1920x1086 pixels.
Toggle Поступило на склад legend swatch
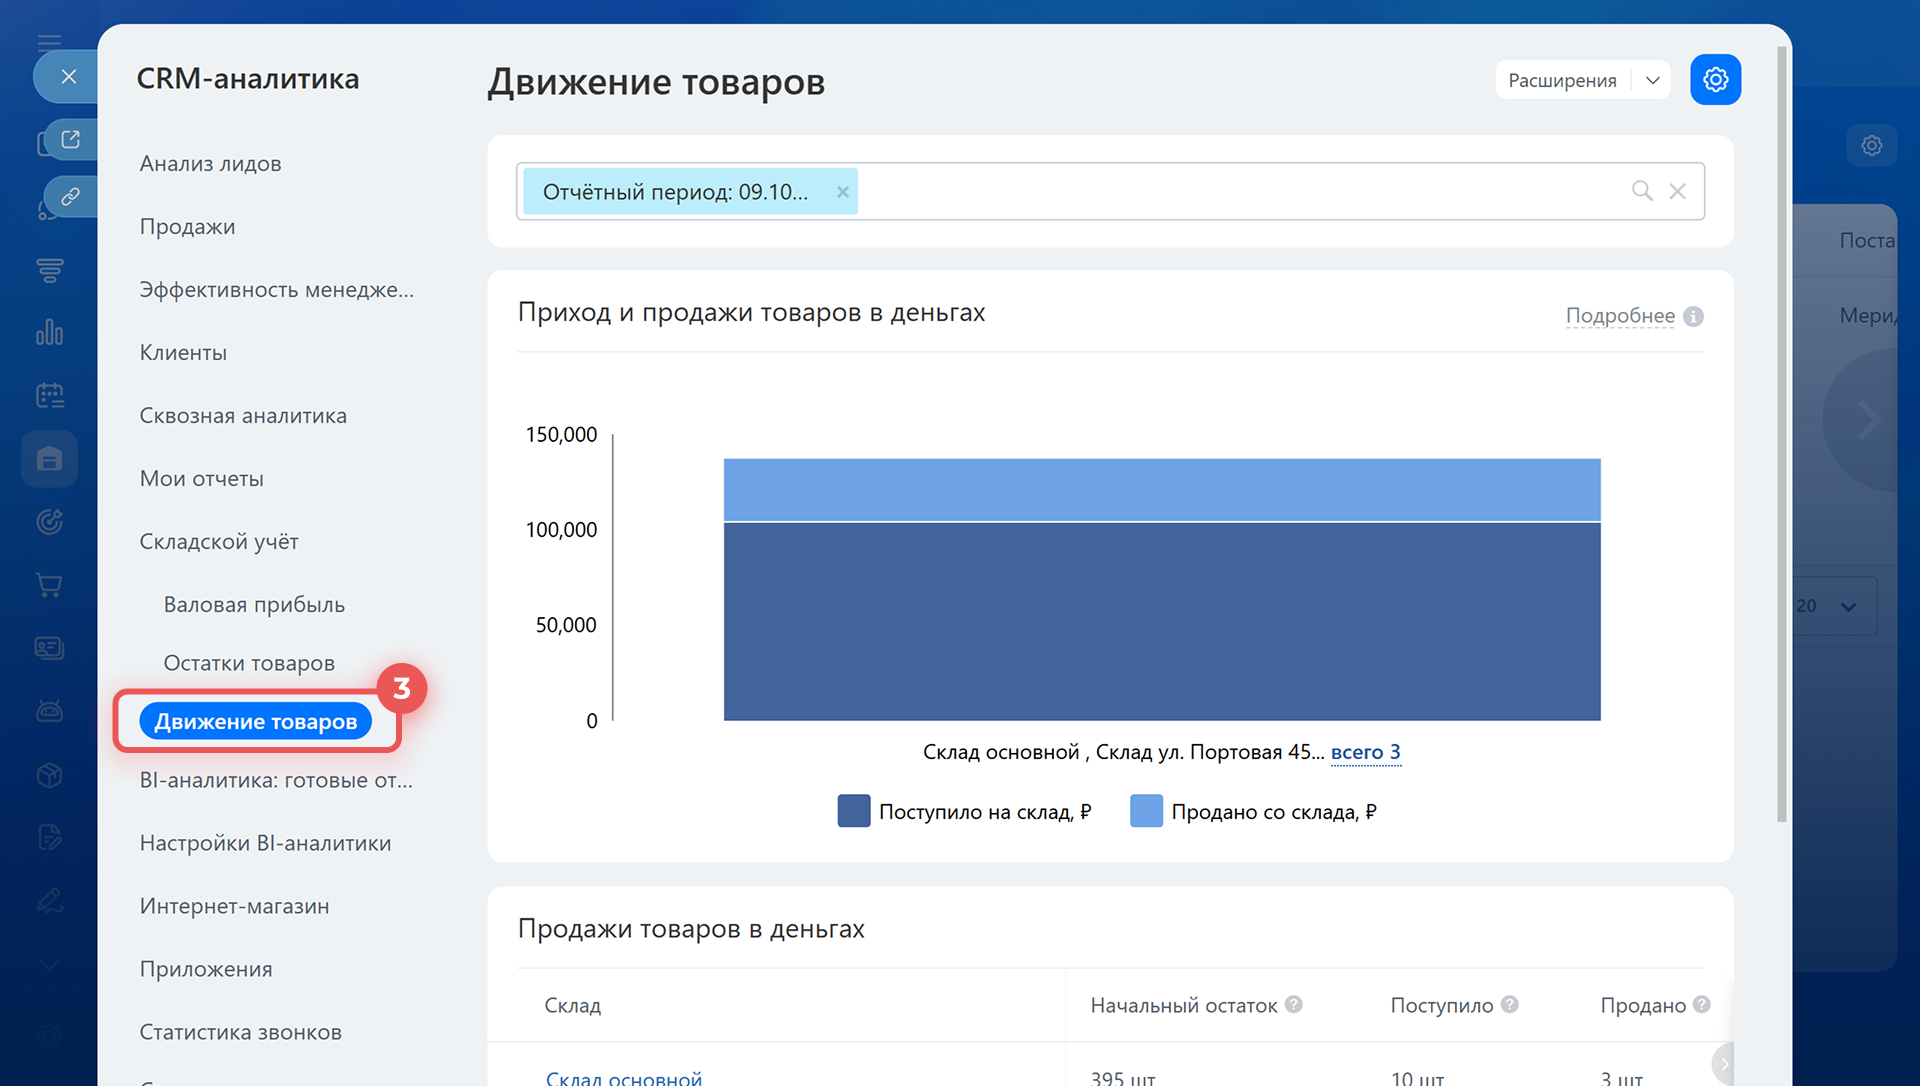coord(853,811)
